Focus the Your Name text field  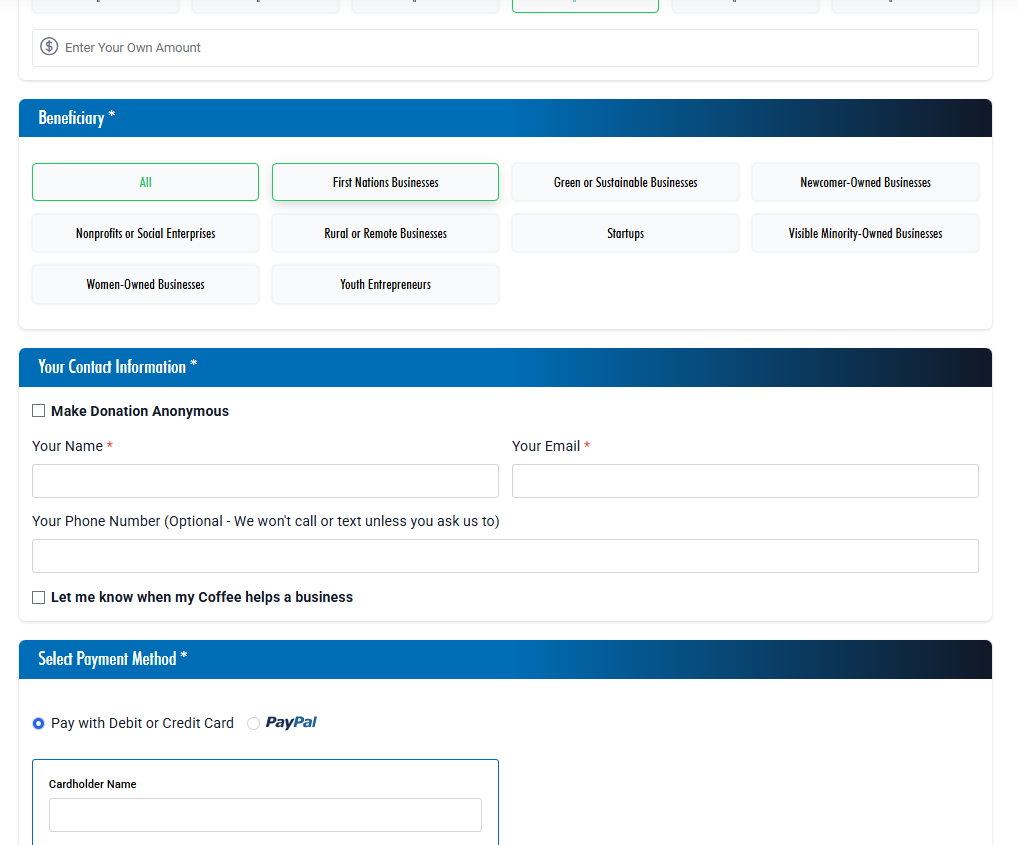click(x=265, y=481)
